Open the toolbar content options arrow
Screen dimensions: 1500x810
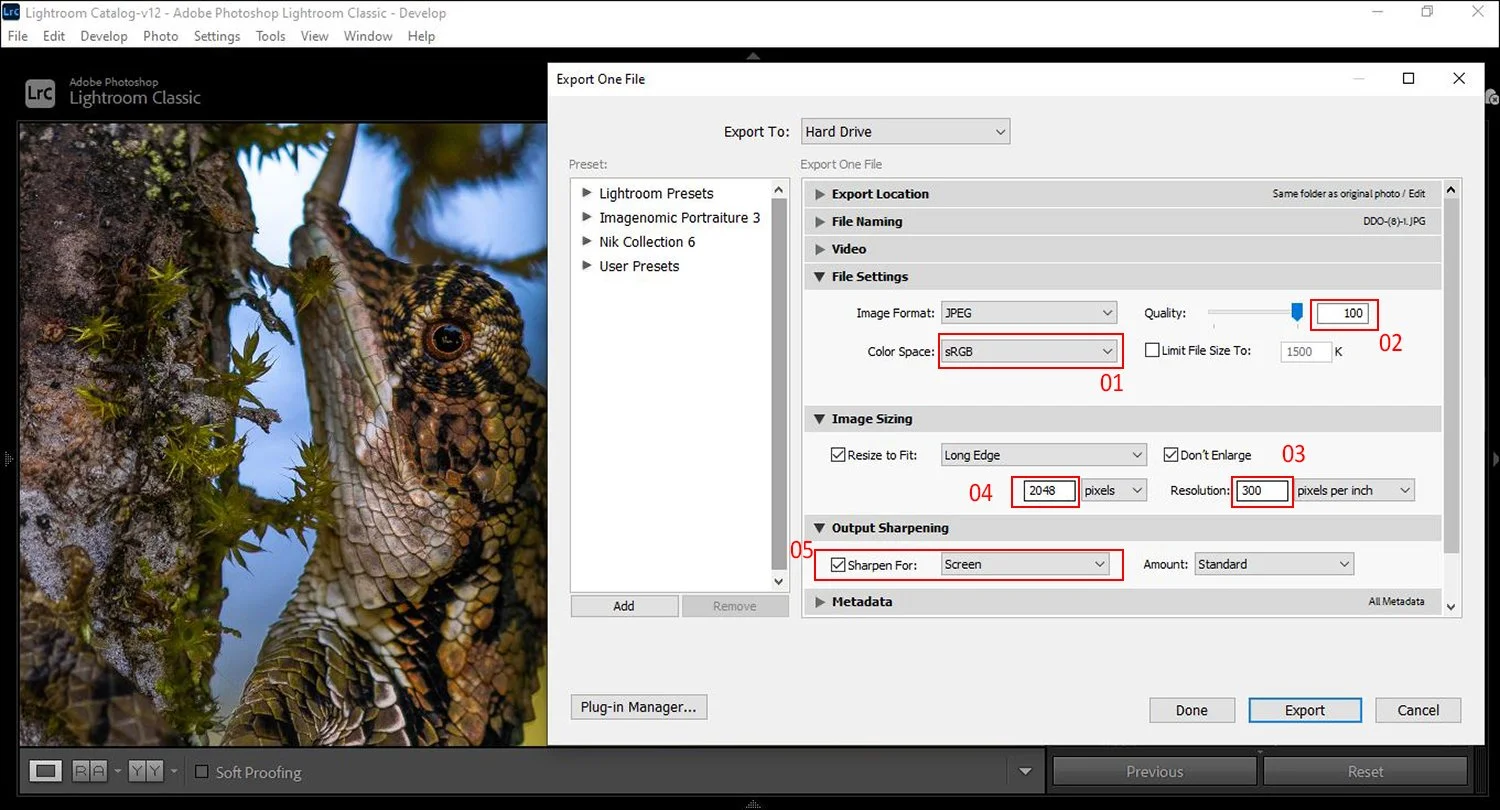pos(1025,772)
